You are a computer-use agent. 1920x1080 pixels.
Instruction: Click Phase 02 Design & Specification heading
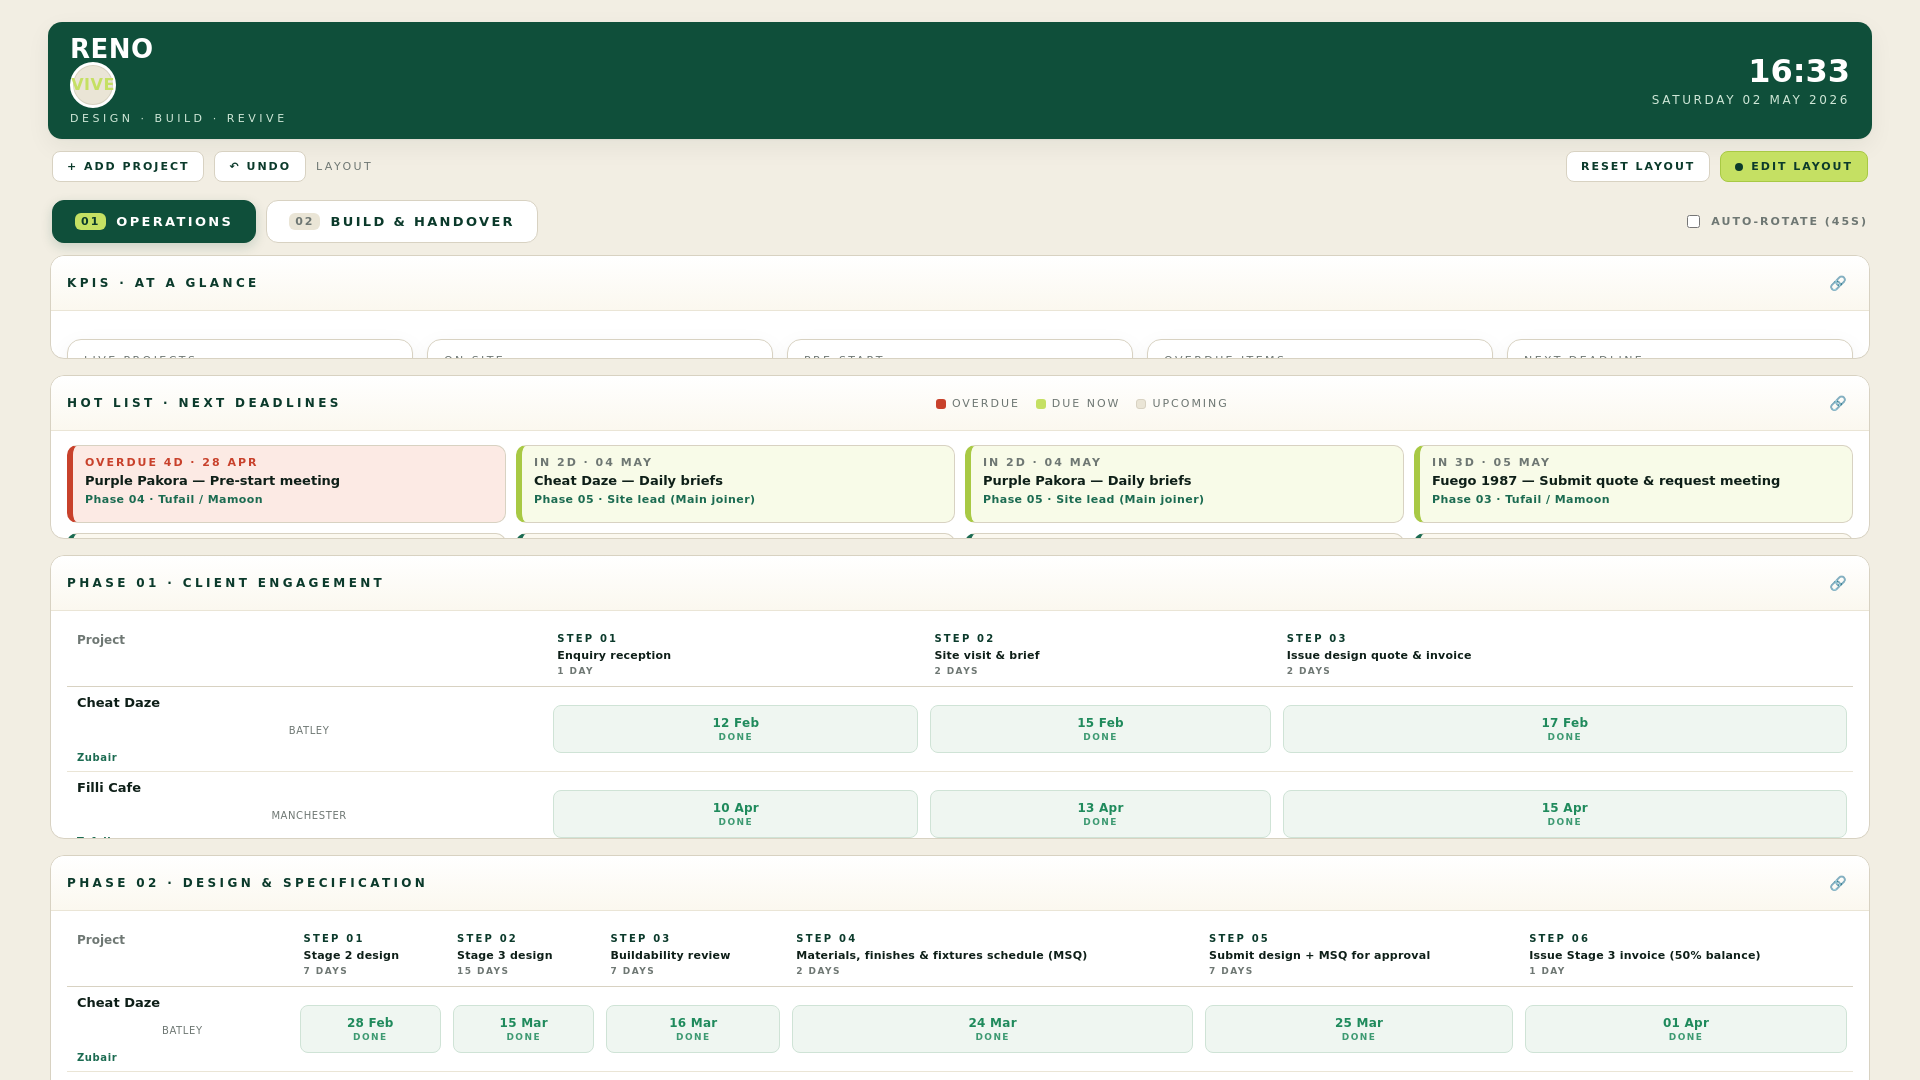tap(246, 883)
